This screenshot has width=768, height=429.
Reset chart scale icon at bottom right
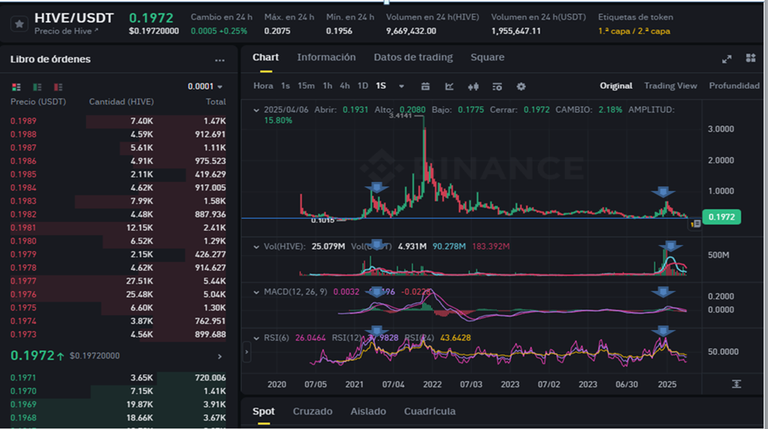pyautogui.click(x=736, y=384)
